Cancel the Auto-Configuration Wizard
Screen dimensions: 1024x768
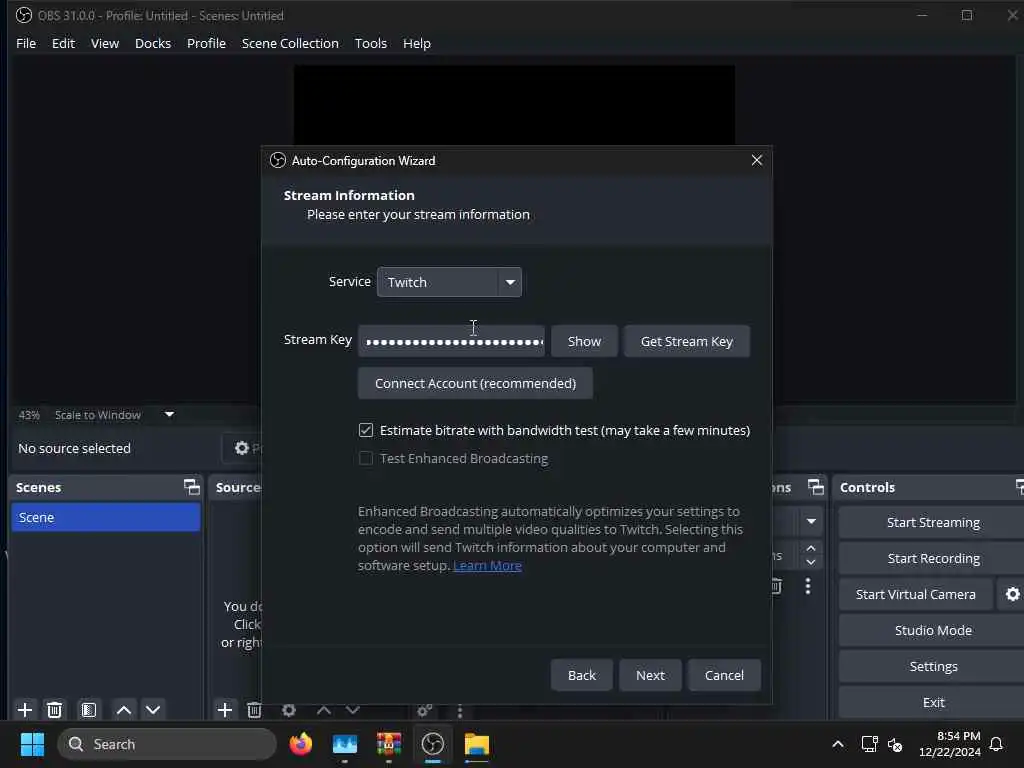tap(724, 675)
